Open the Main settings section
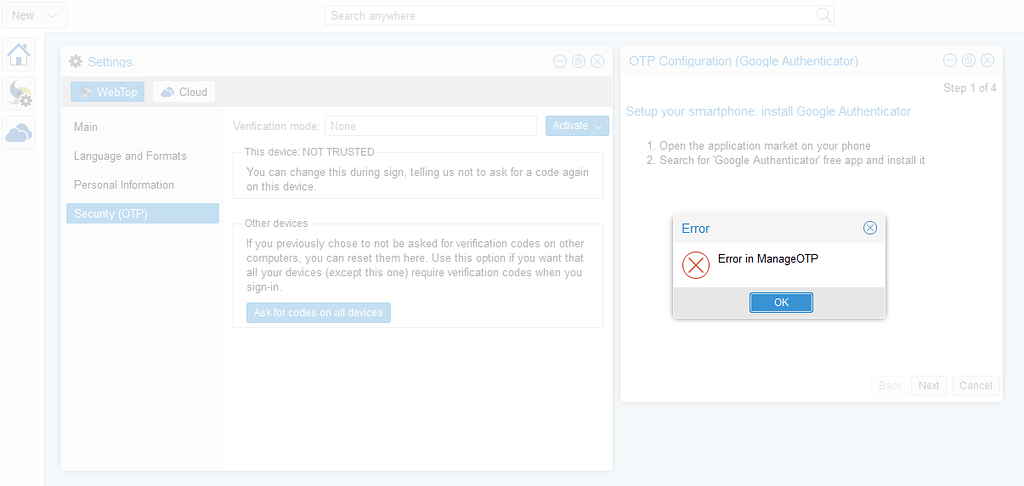The image size is (1024, 486). tap(86, 127)
